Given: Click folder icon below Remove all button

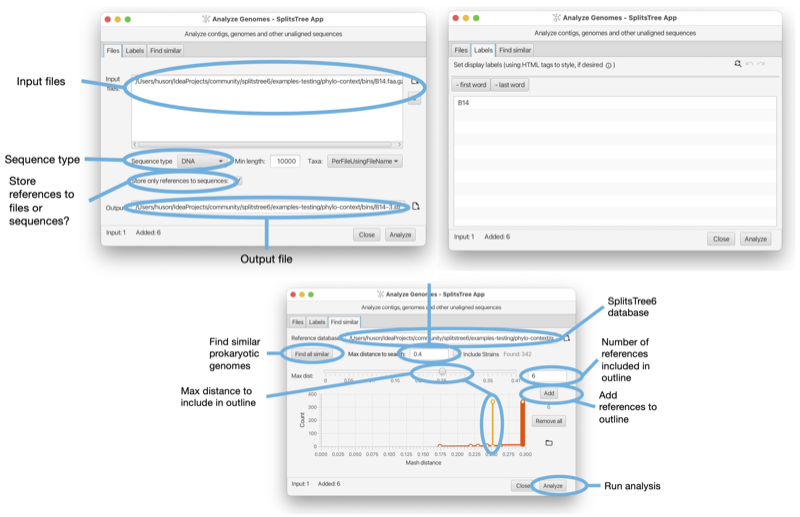Looking at the screenshot, I should (549, 442).
